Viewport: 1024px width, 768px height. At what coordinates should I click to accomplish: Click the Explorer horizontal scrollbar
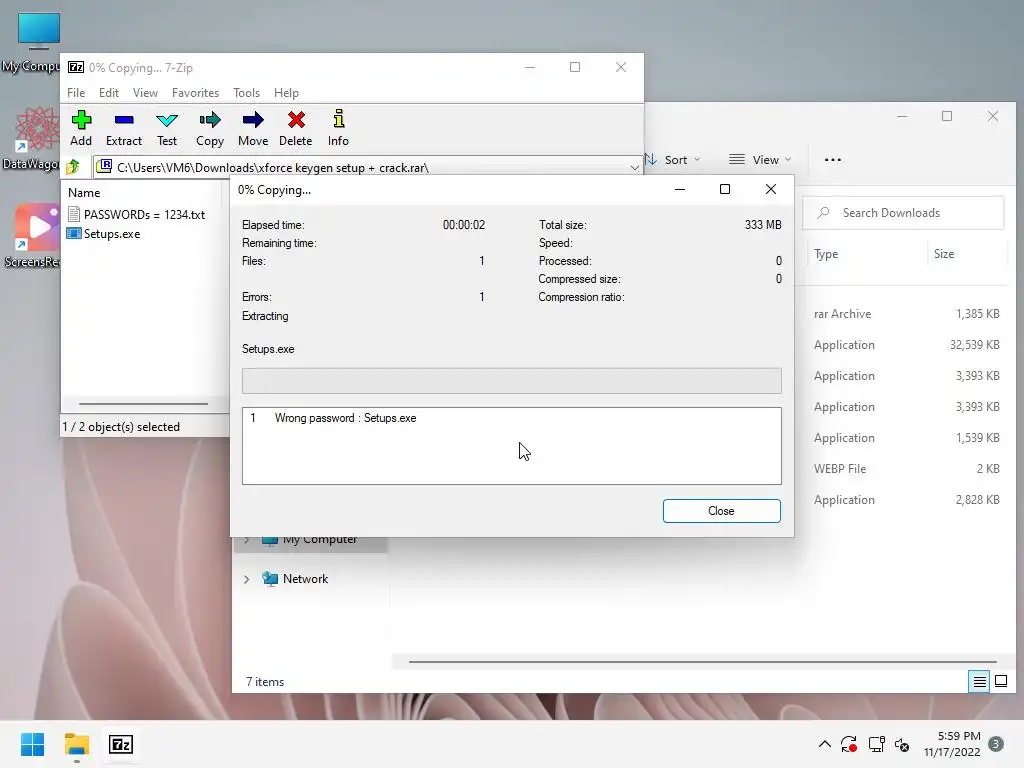tap(702, 662)
